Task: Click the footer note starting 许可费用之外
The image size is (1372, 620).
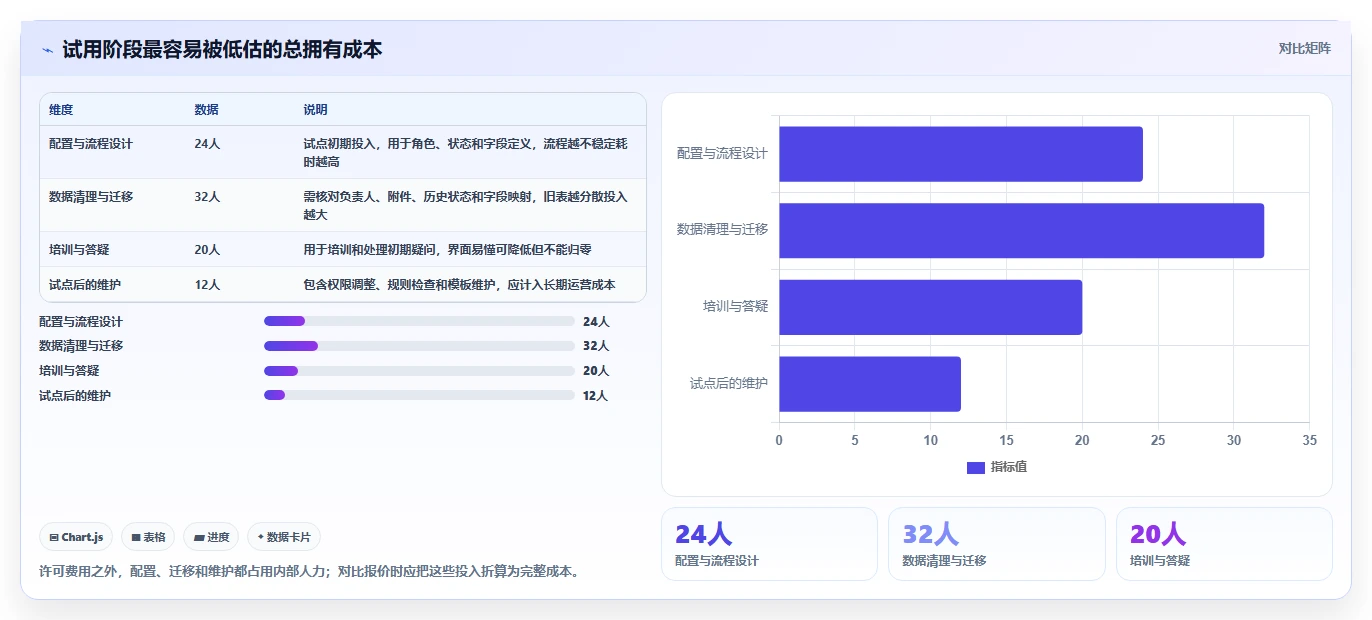Action: (309, 572)
